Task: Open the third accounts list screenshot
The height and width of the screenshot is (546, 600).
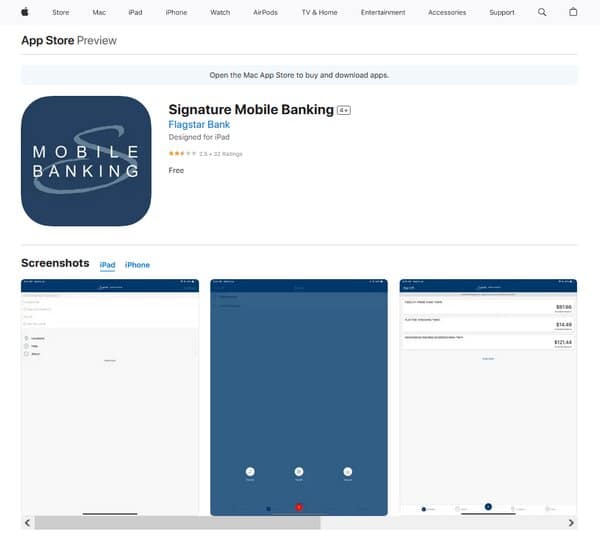Action: (x=488, y=398)
